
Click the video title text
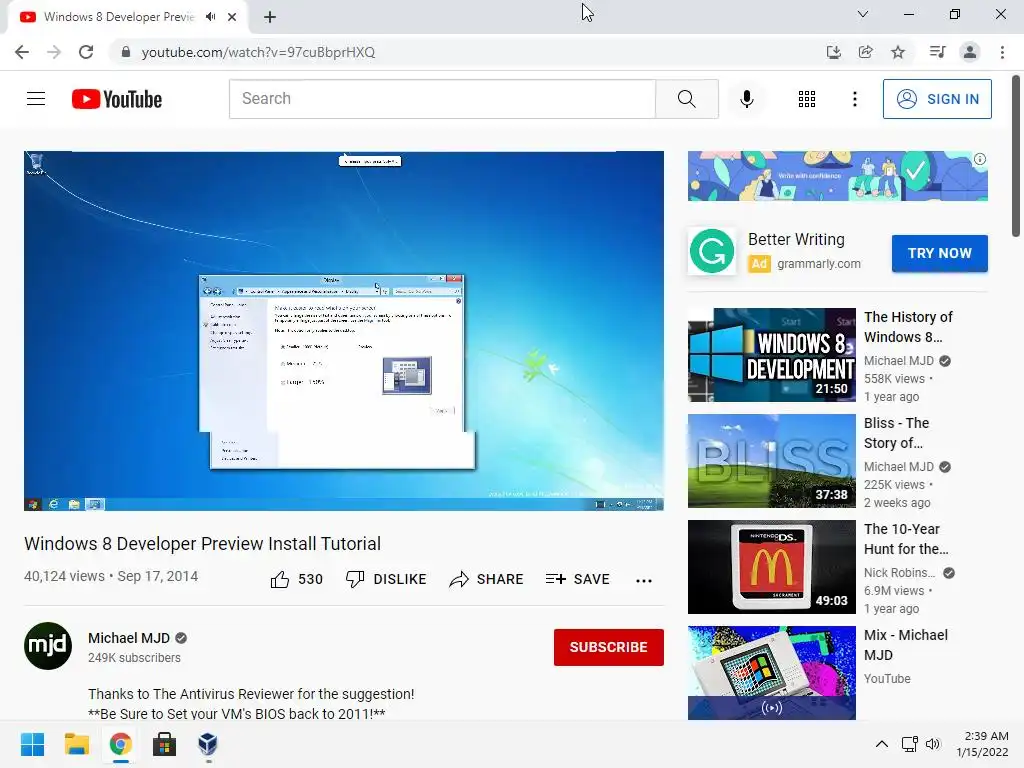[202, 543]
